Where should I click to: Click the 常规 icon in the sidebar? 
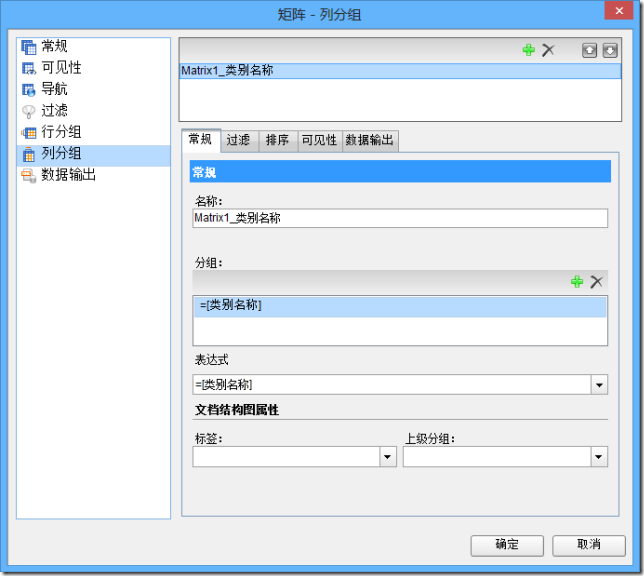point(29,47)
